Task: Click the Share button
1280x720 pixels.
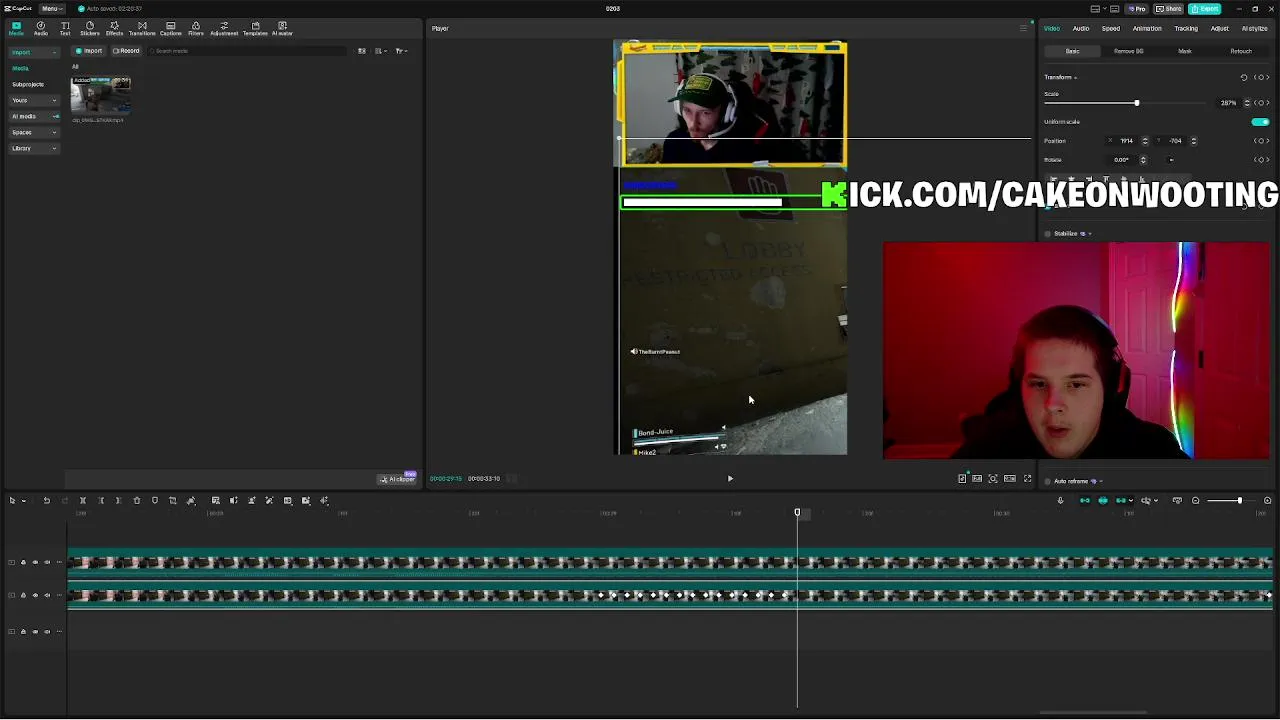Action: click(1169, 8)
